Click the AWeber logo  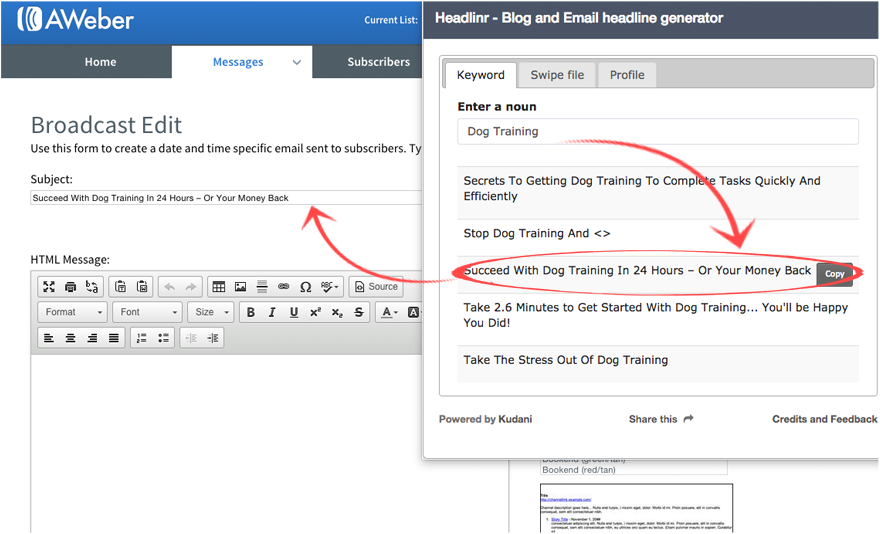[75, 19]
